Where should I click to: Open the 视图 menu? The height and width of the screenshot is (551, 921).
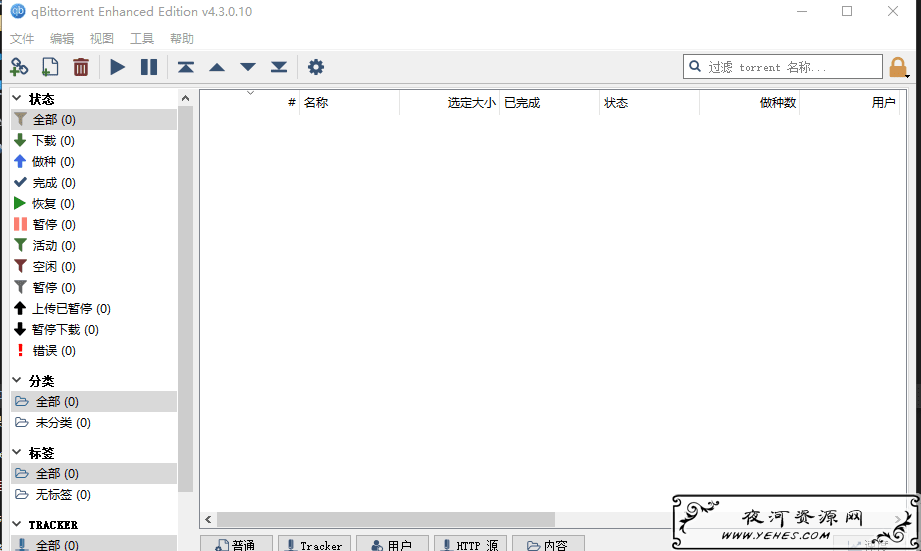tap(102, 39)
